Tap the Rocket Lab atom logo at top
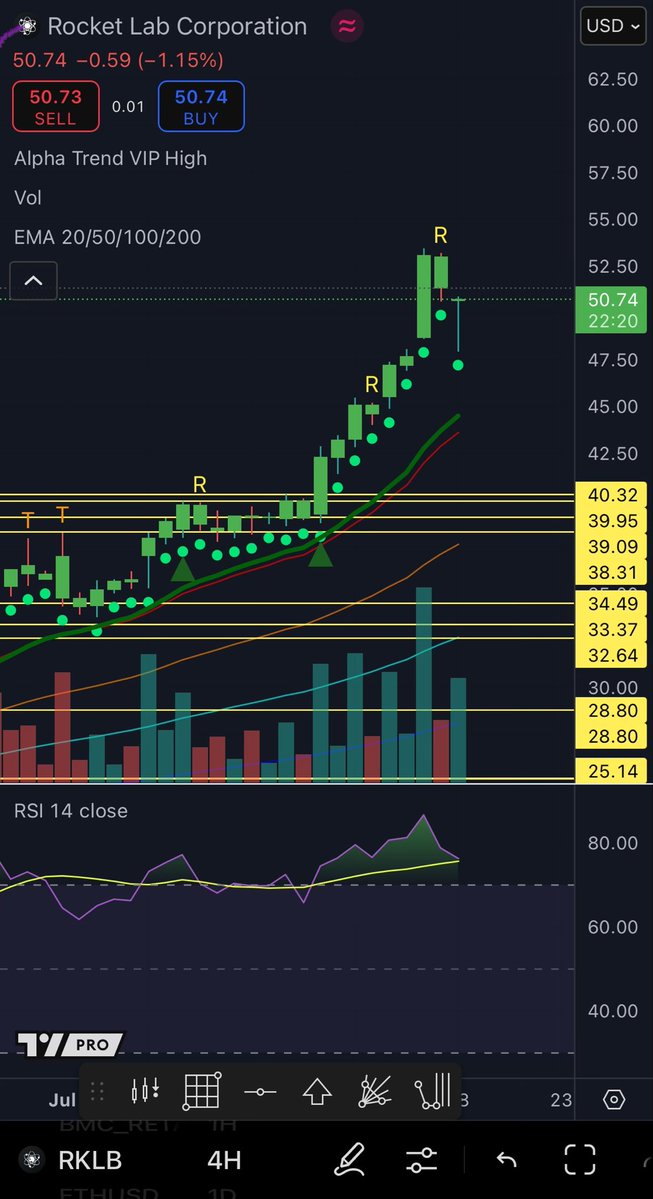653x1199 pixels. point(28,27)
